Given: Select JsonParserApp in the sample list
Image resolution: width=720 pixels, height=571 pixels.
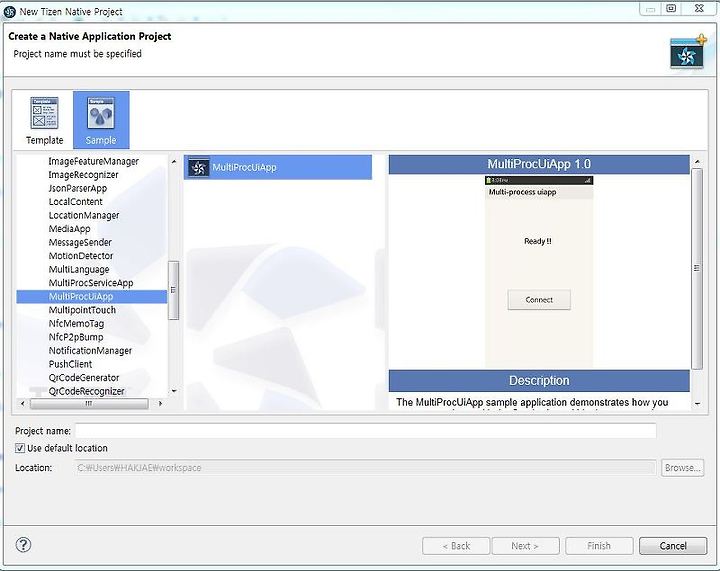Looking at the screenshot, I should (78, 188).
